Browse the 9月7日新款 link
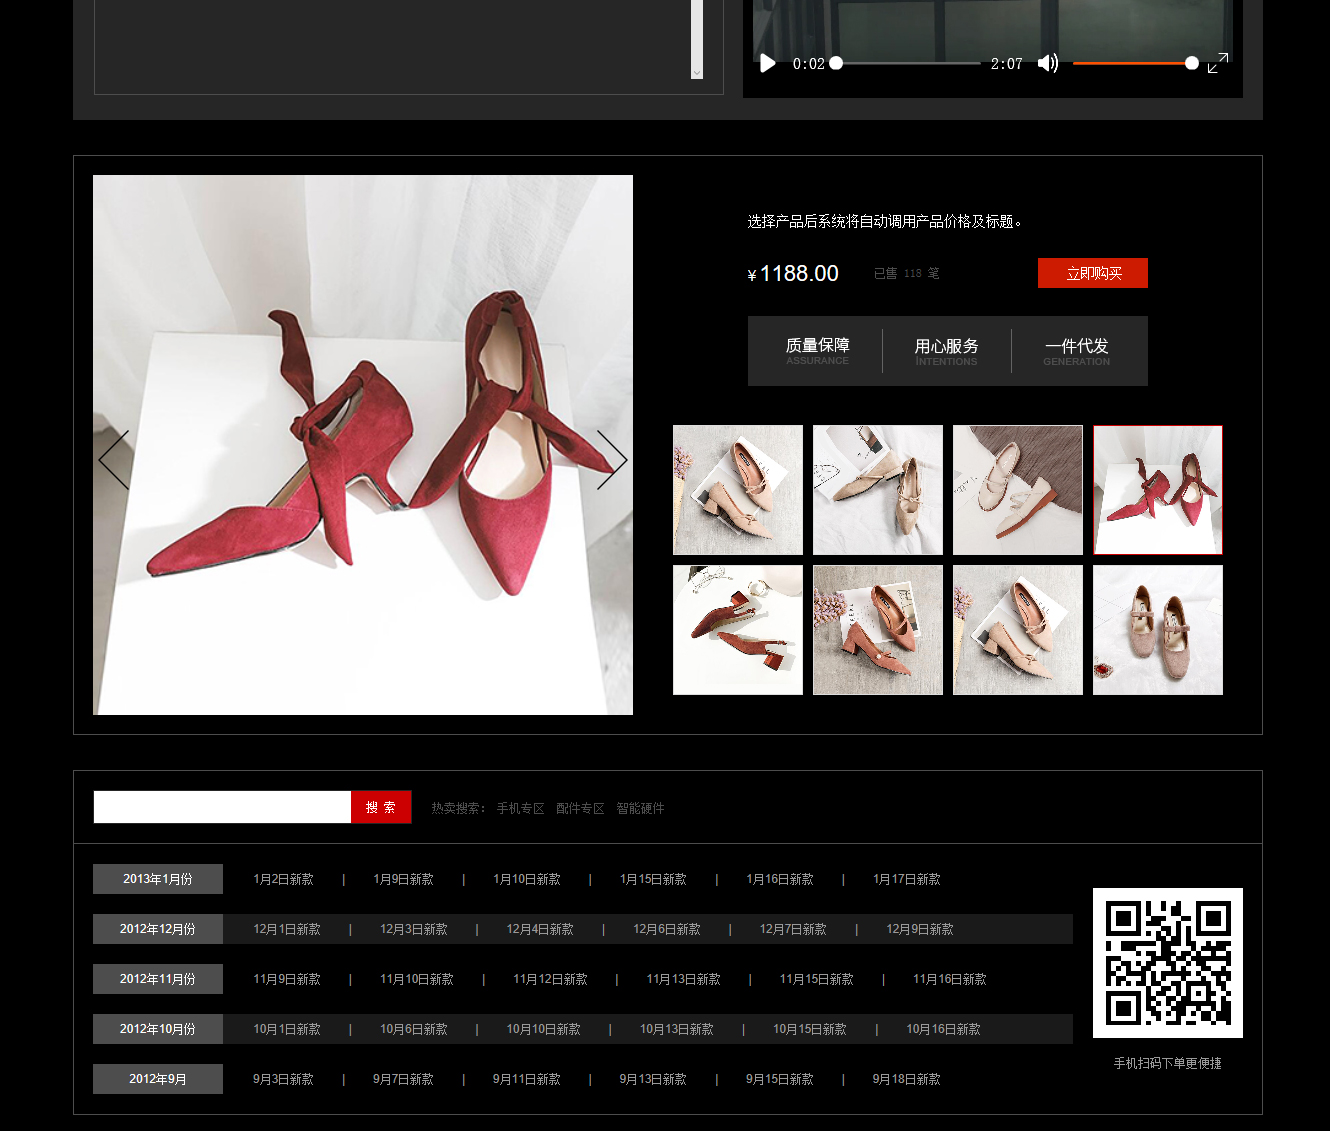 [x=403, y=1079]
